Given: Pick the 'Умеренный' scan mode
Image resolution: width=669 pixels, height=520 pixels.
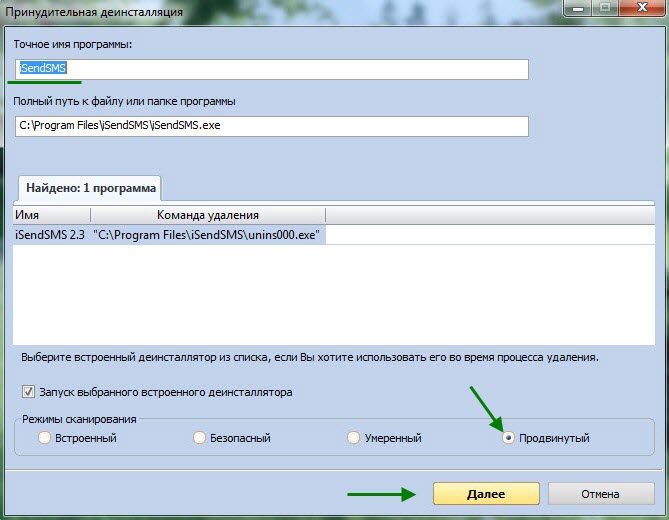Looking at the screenshot, I should [x=353, y=438].
